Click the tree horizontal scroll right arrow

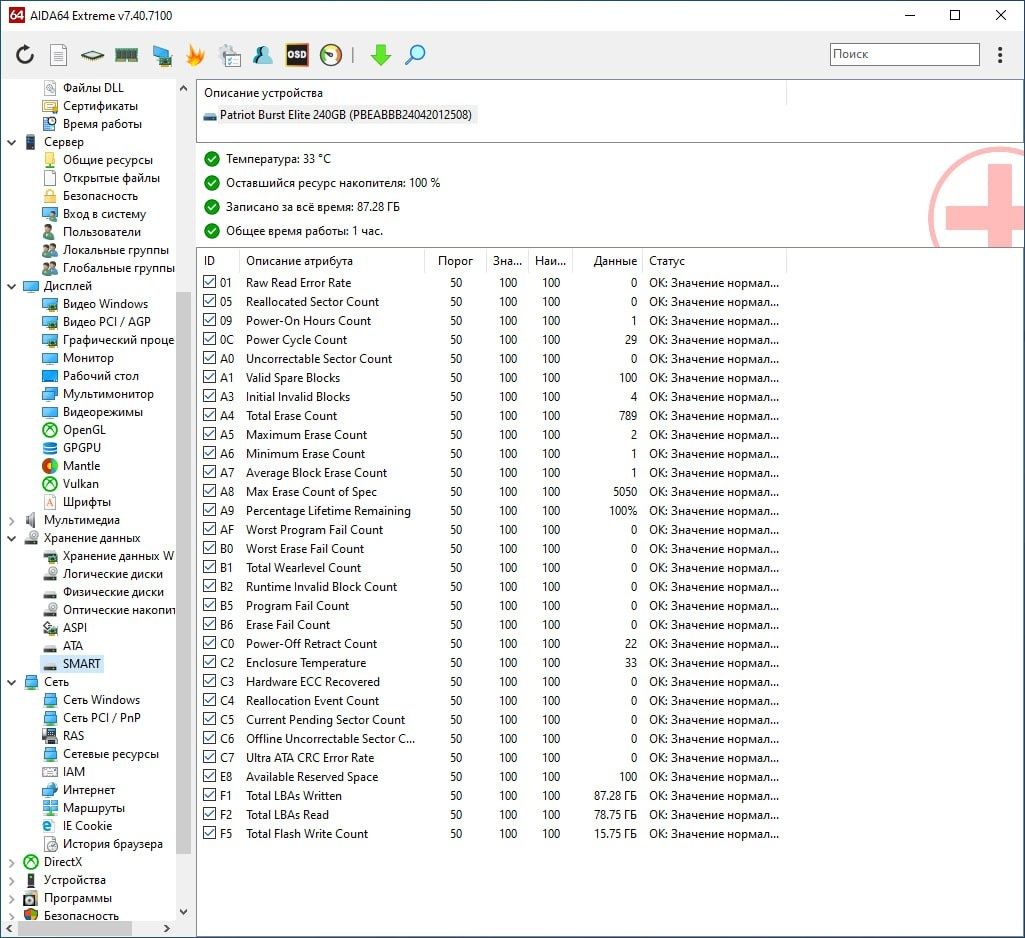coord(167,928)
